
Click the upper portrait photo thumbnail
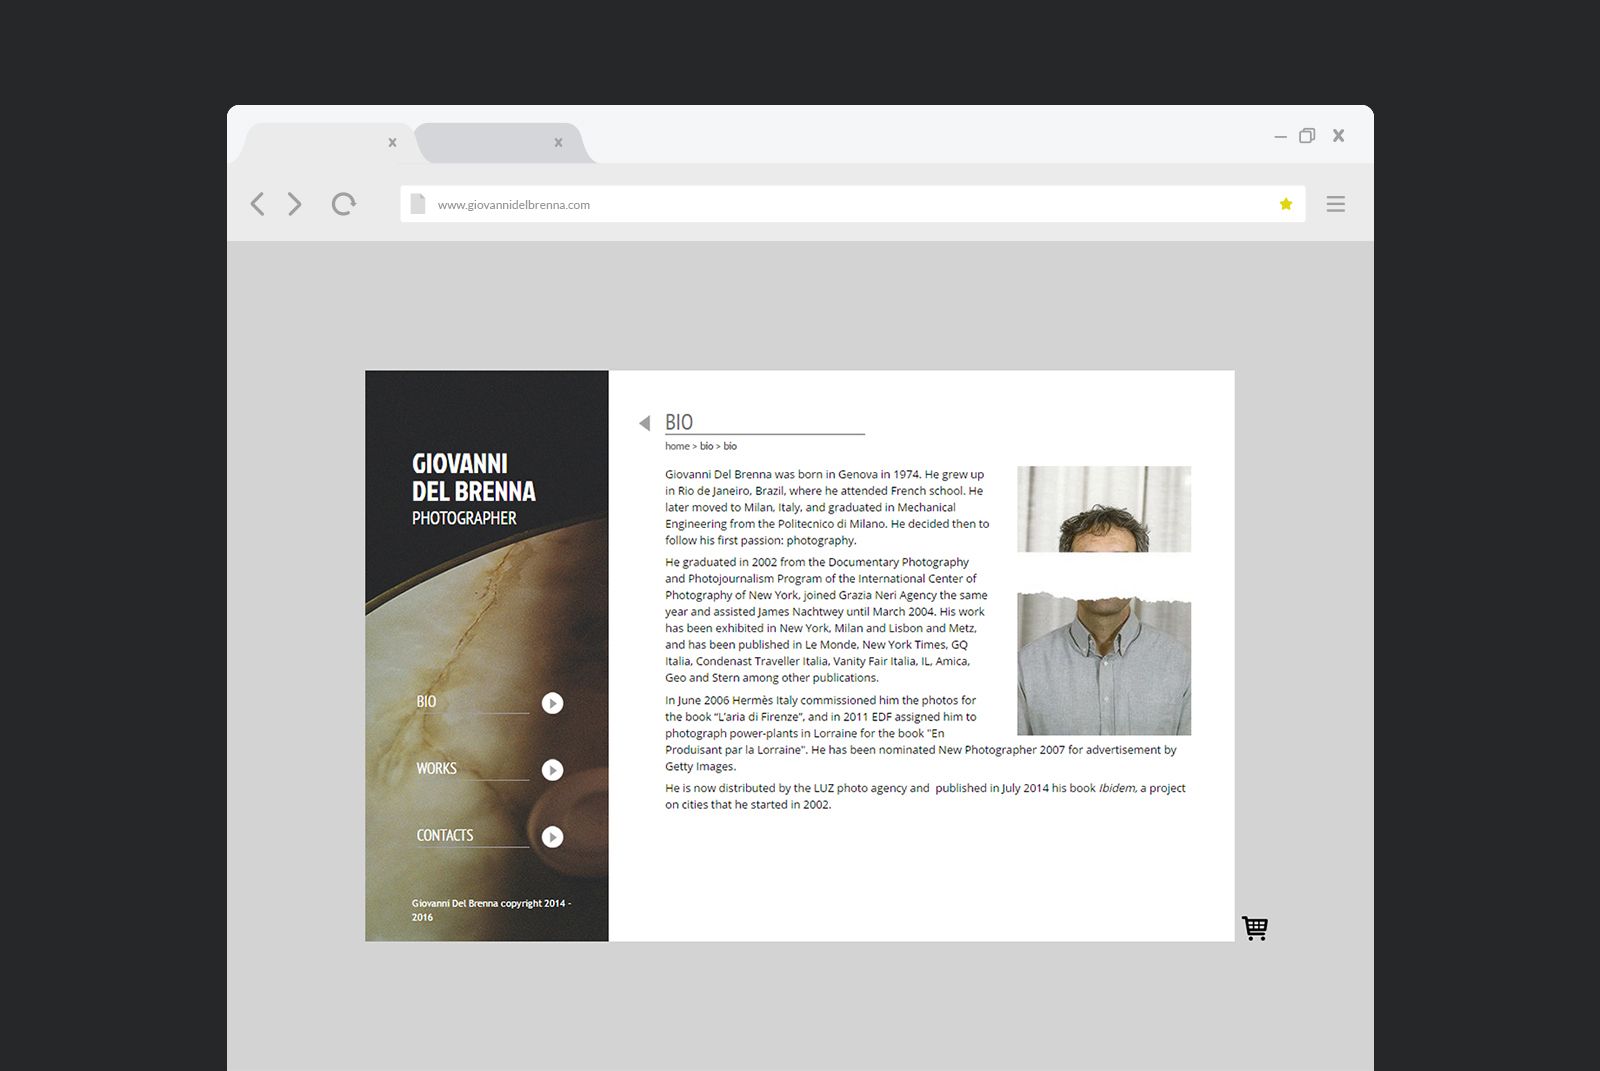[1104, 509]
